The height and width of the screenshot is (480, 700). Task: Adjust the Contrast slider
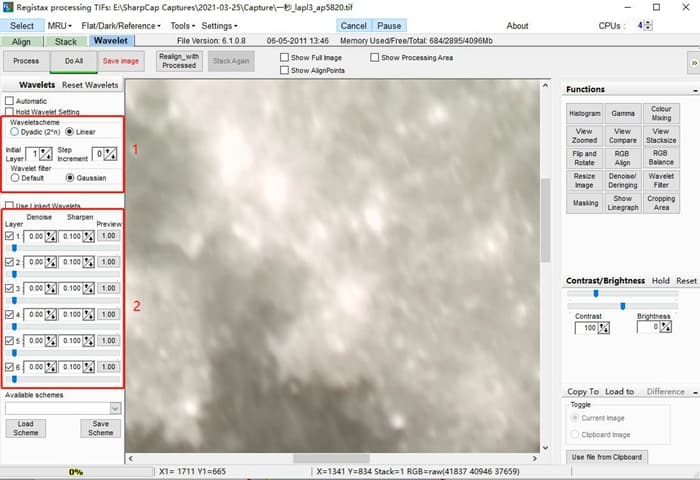[596, 294]
